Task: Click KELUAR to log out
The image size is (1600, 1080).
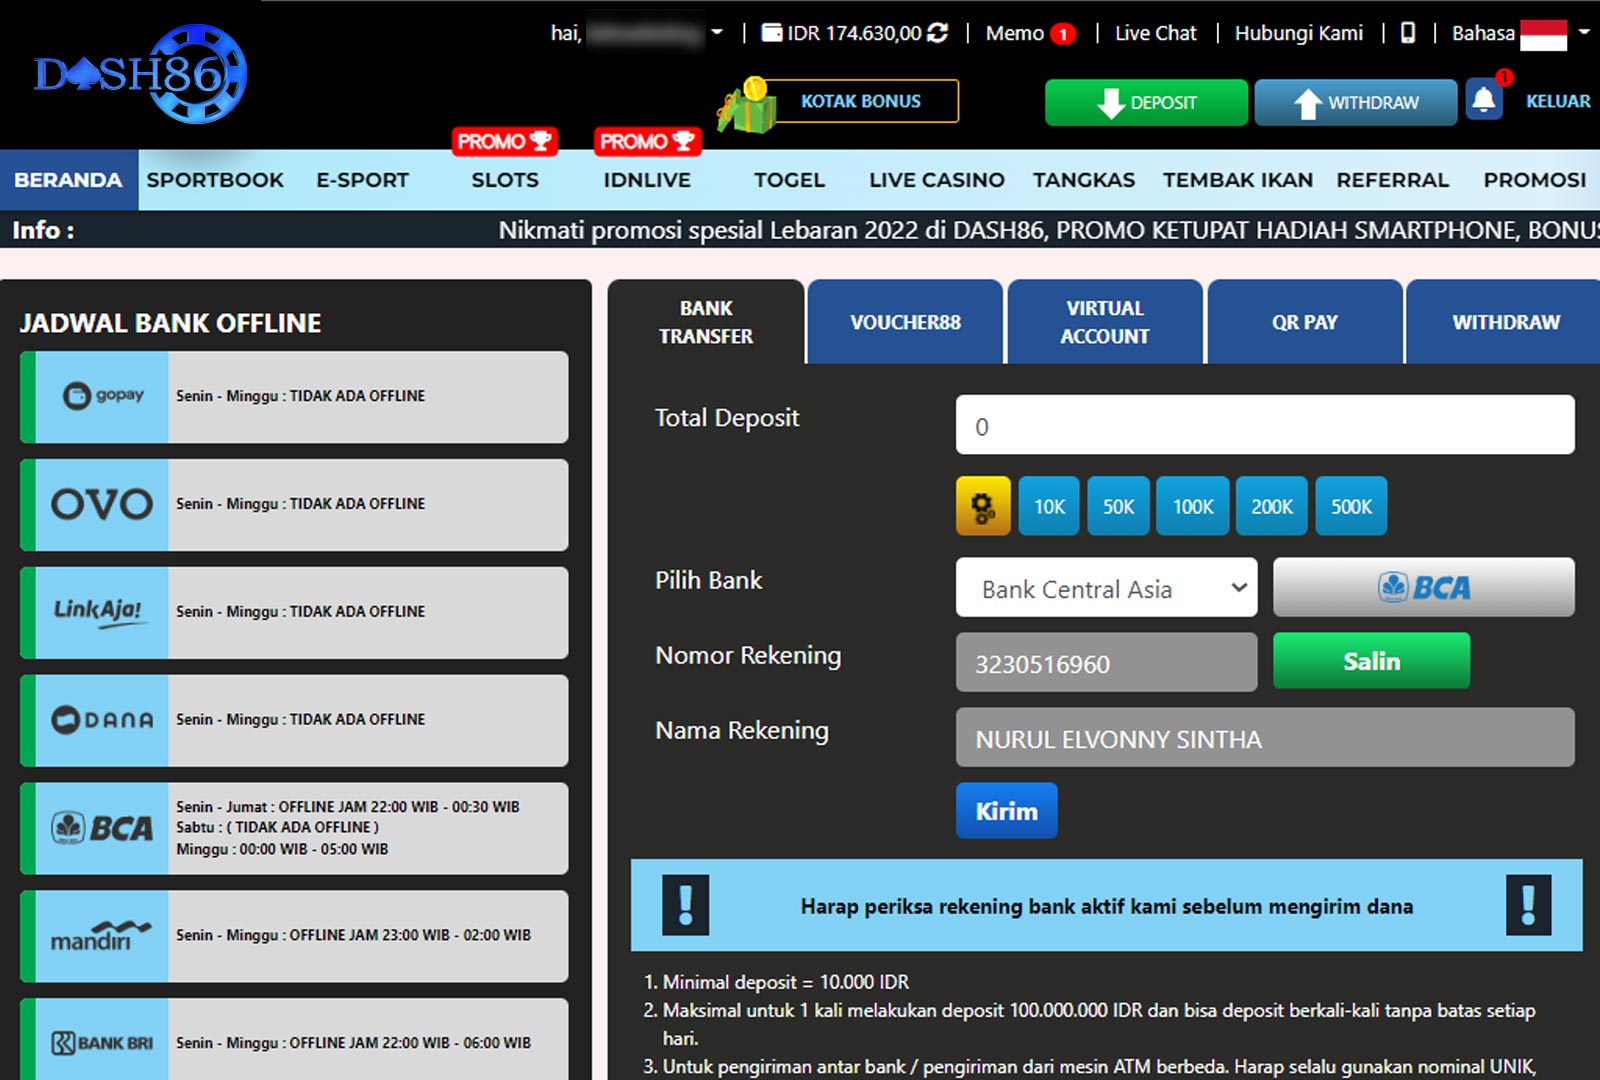Action: (1558, 101)
